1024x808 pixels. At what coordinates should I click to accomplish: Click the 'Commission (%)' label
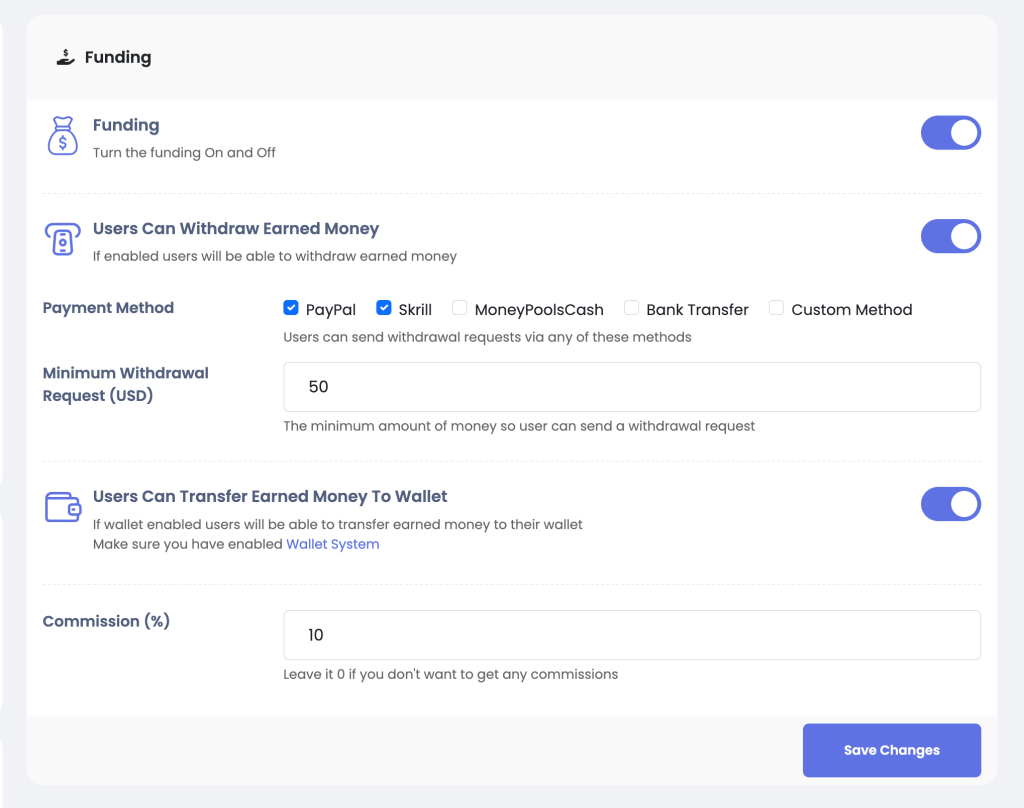click(x=106, y=621)
